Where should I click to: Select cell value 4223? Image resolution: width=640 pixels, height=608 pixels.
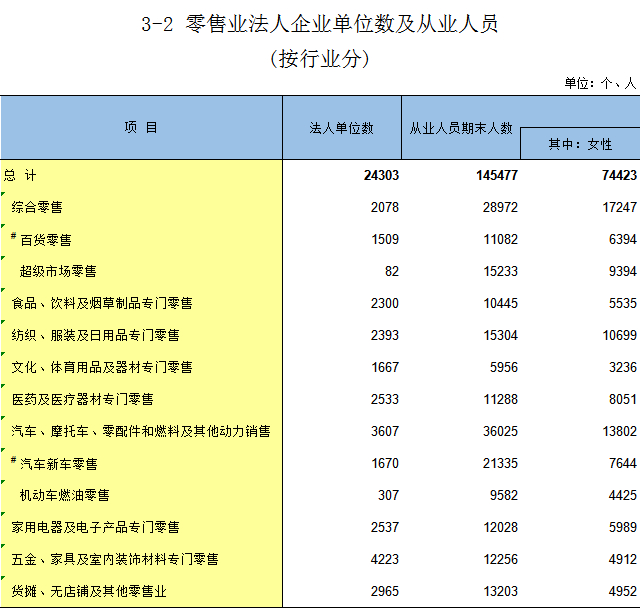[384, 559]
